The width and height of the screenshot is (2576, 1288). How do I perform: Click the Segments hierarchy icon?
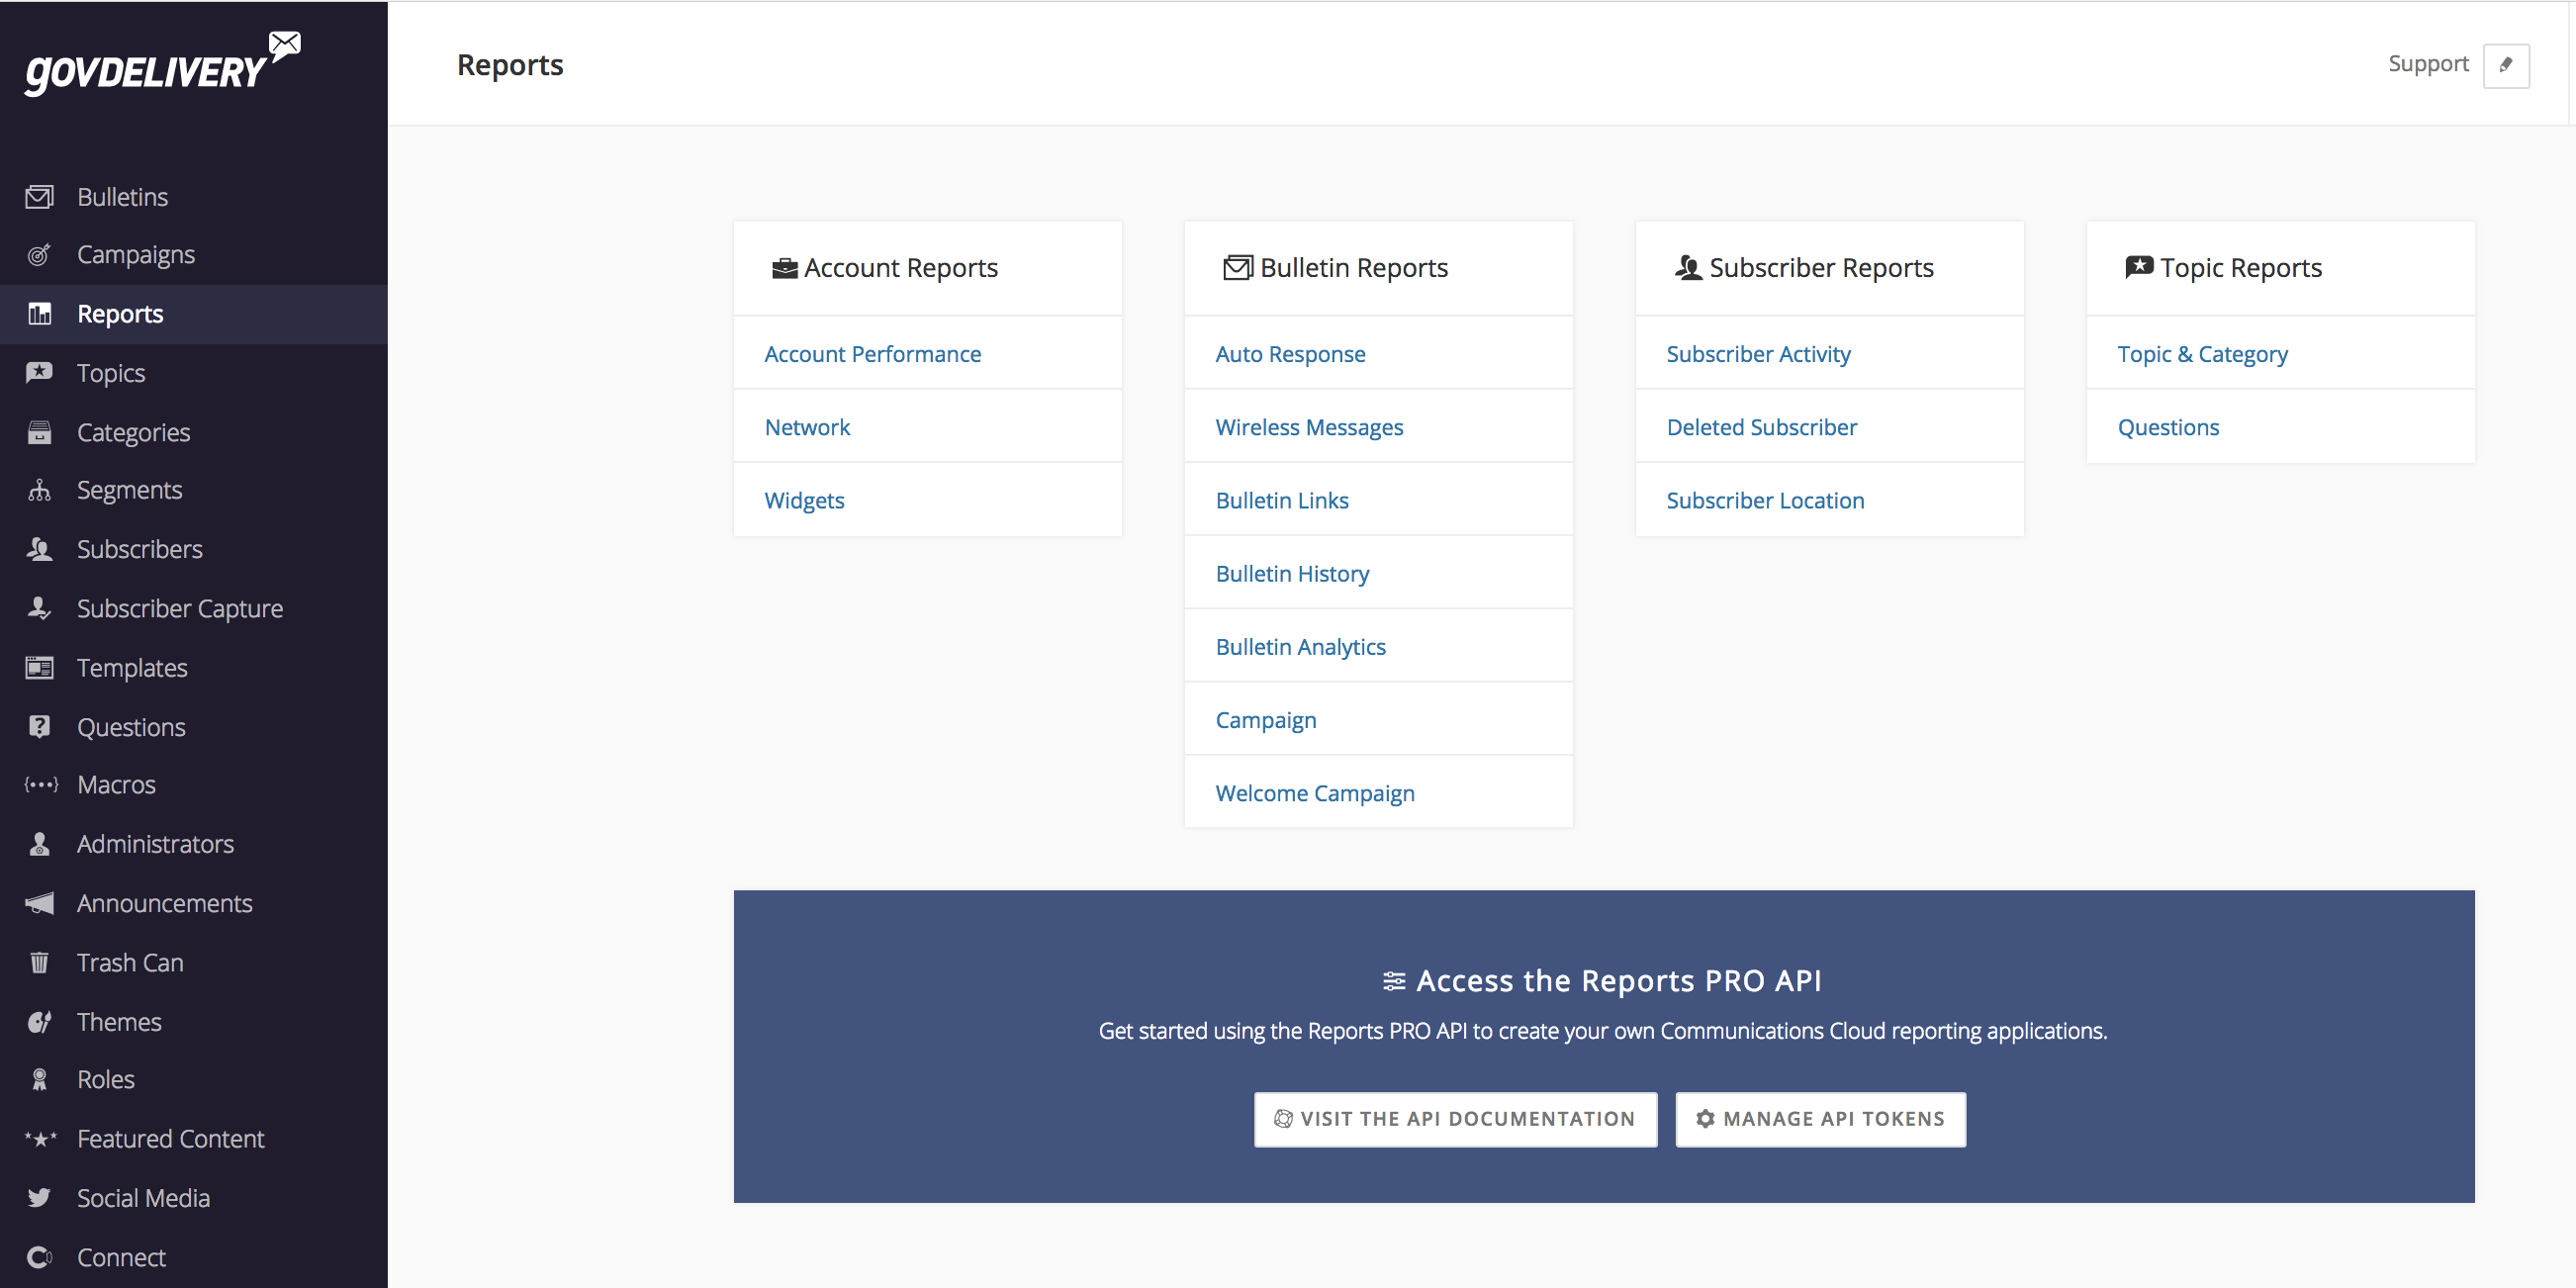click(x=39, y=490)
